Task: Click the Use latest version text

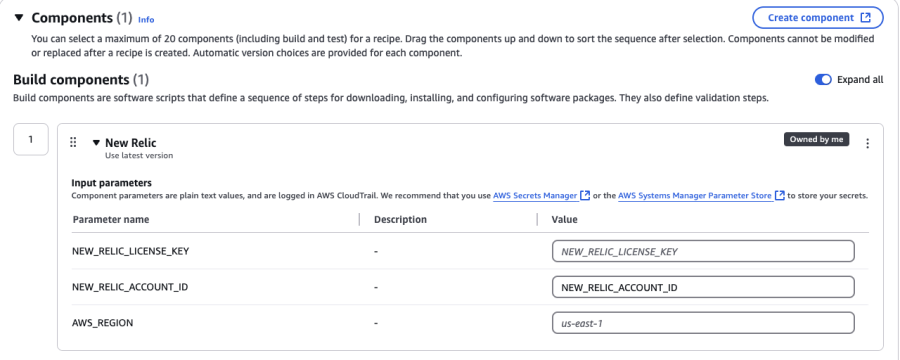Action: [x=139, y=155]
